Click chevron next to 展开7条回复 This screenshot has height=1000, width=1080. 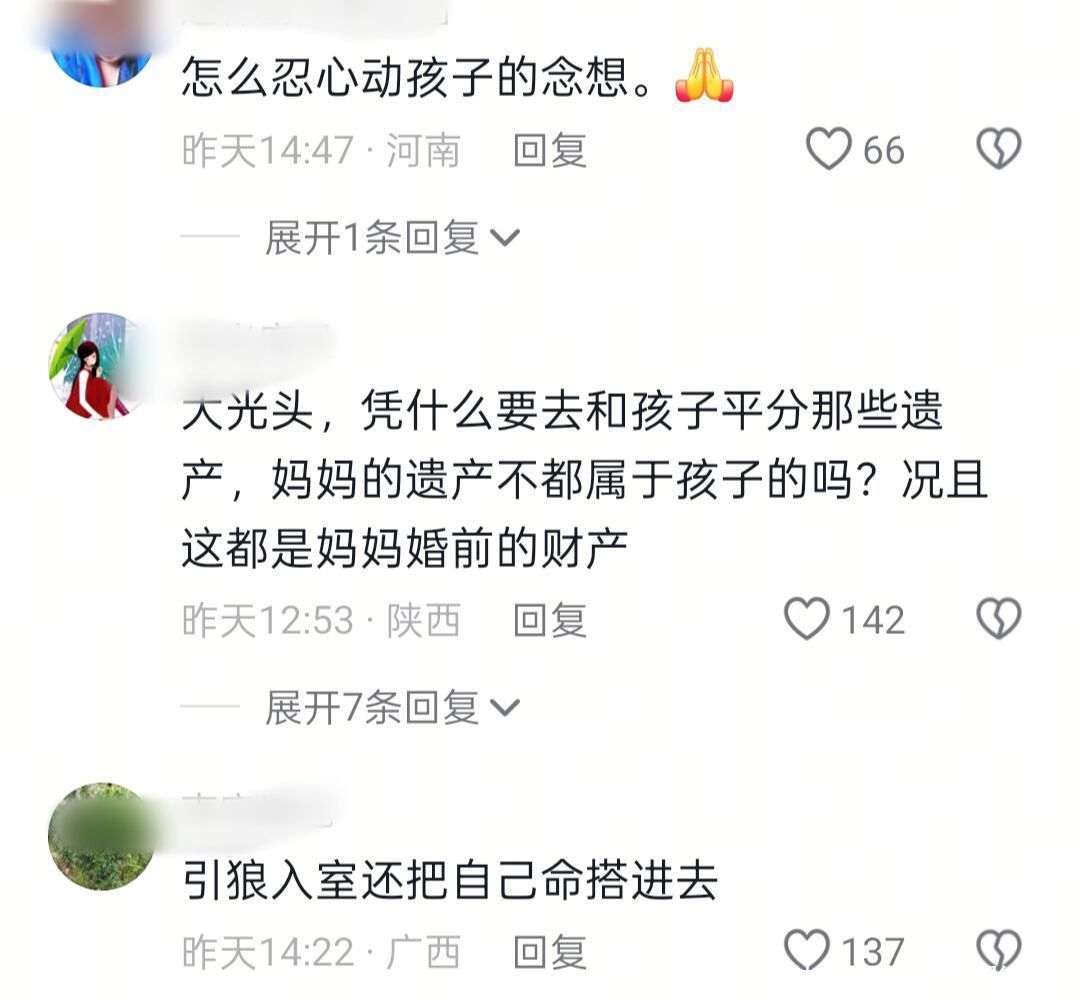(x=505, y=708)
